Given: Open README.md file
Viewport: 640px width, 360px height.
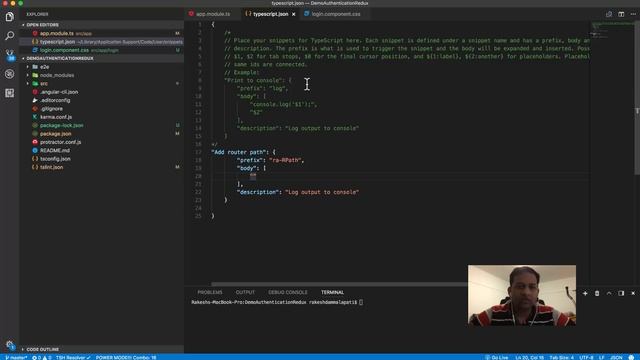Looking at the screenshot, I should pyautogui.click(x=102, y=150).
